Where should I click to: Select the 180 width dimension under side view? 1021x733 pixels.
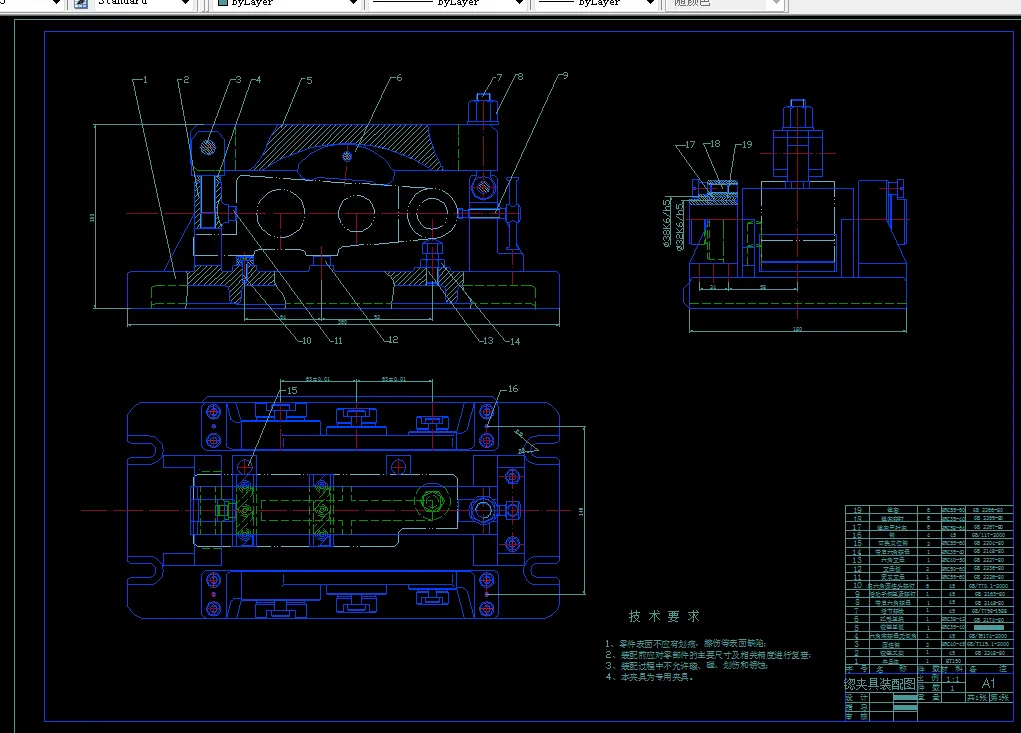(797, 329)
